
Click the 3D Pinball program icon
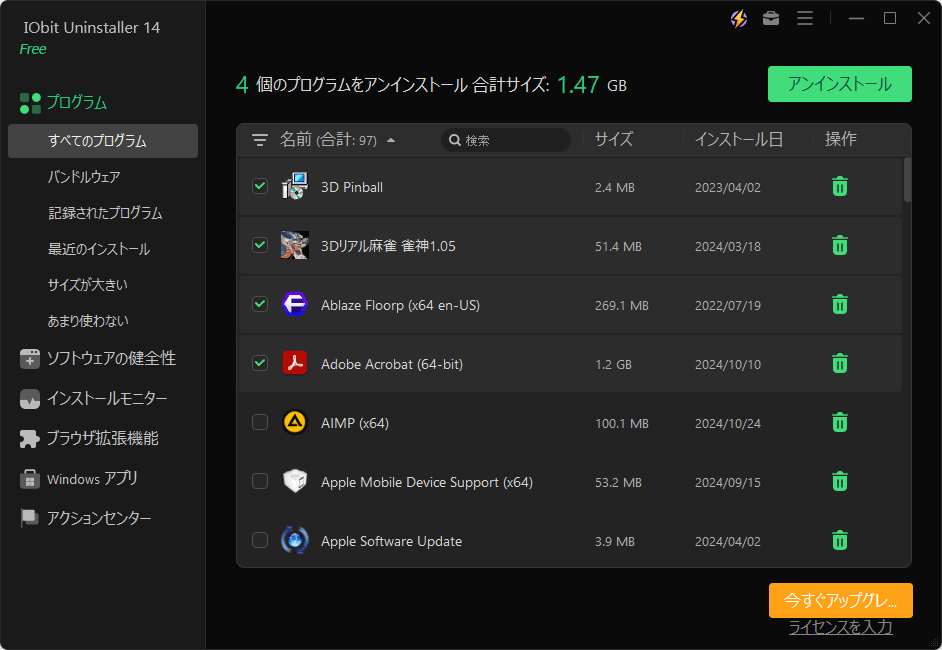(295, 186)
